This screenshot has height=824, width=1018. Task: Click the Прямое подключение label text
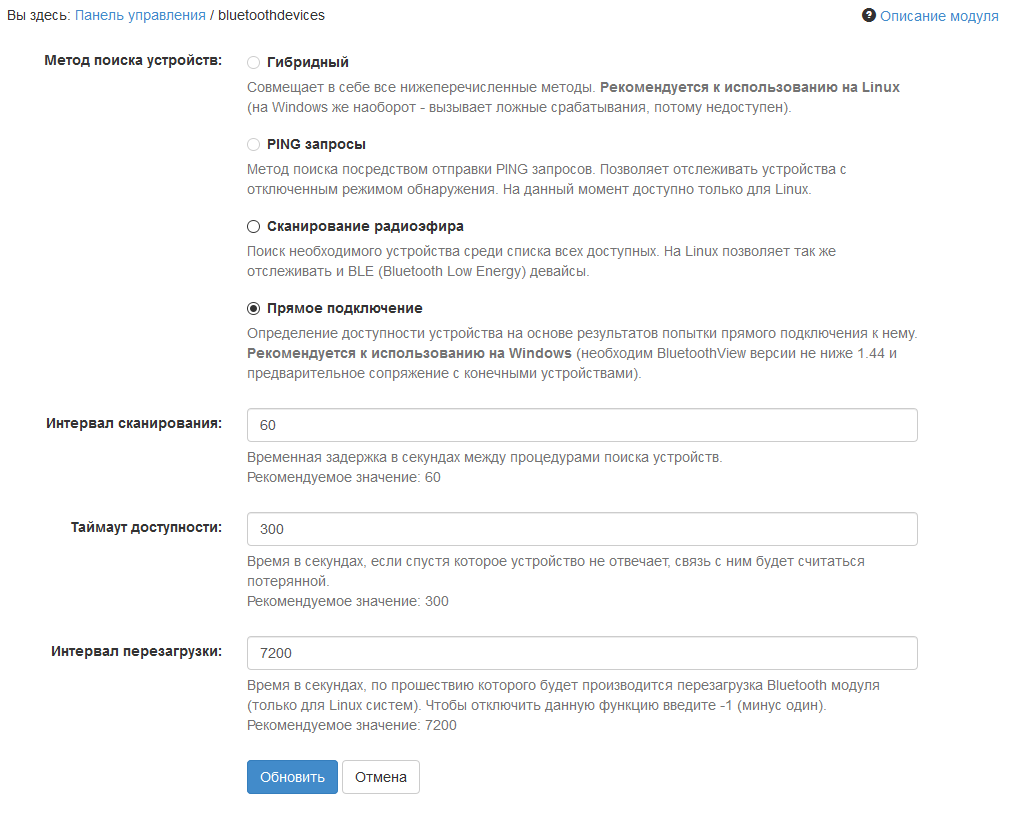point(344,308)
